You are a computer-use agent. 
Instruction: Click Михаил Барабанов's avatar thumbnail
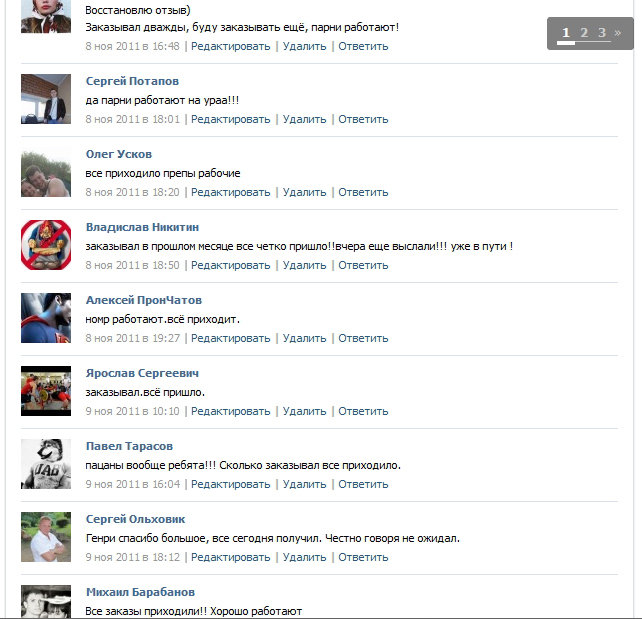click(46, 601)
